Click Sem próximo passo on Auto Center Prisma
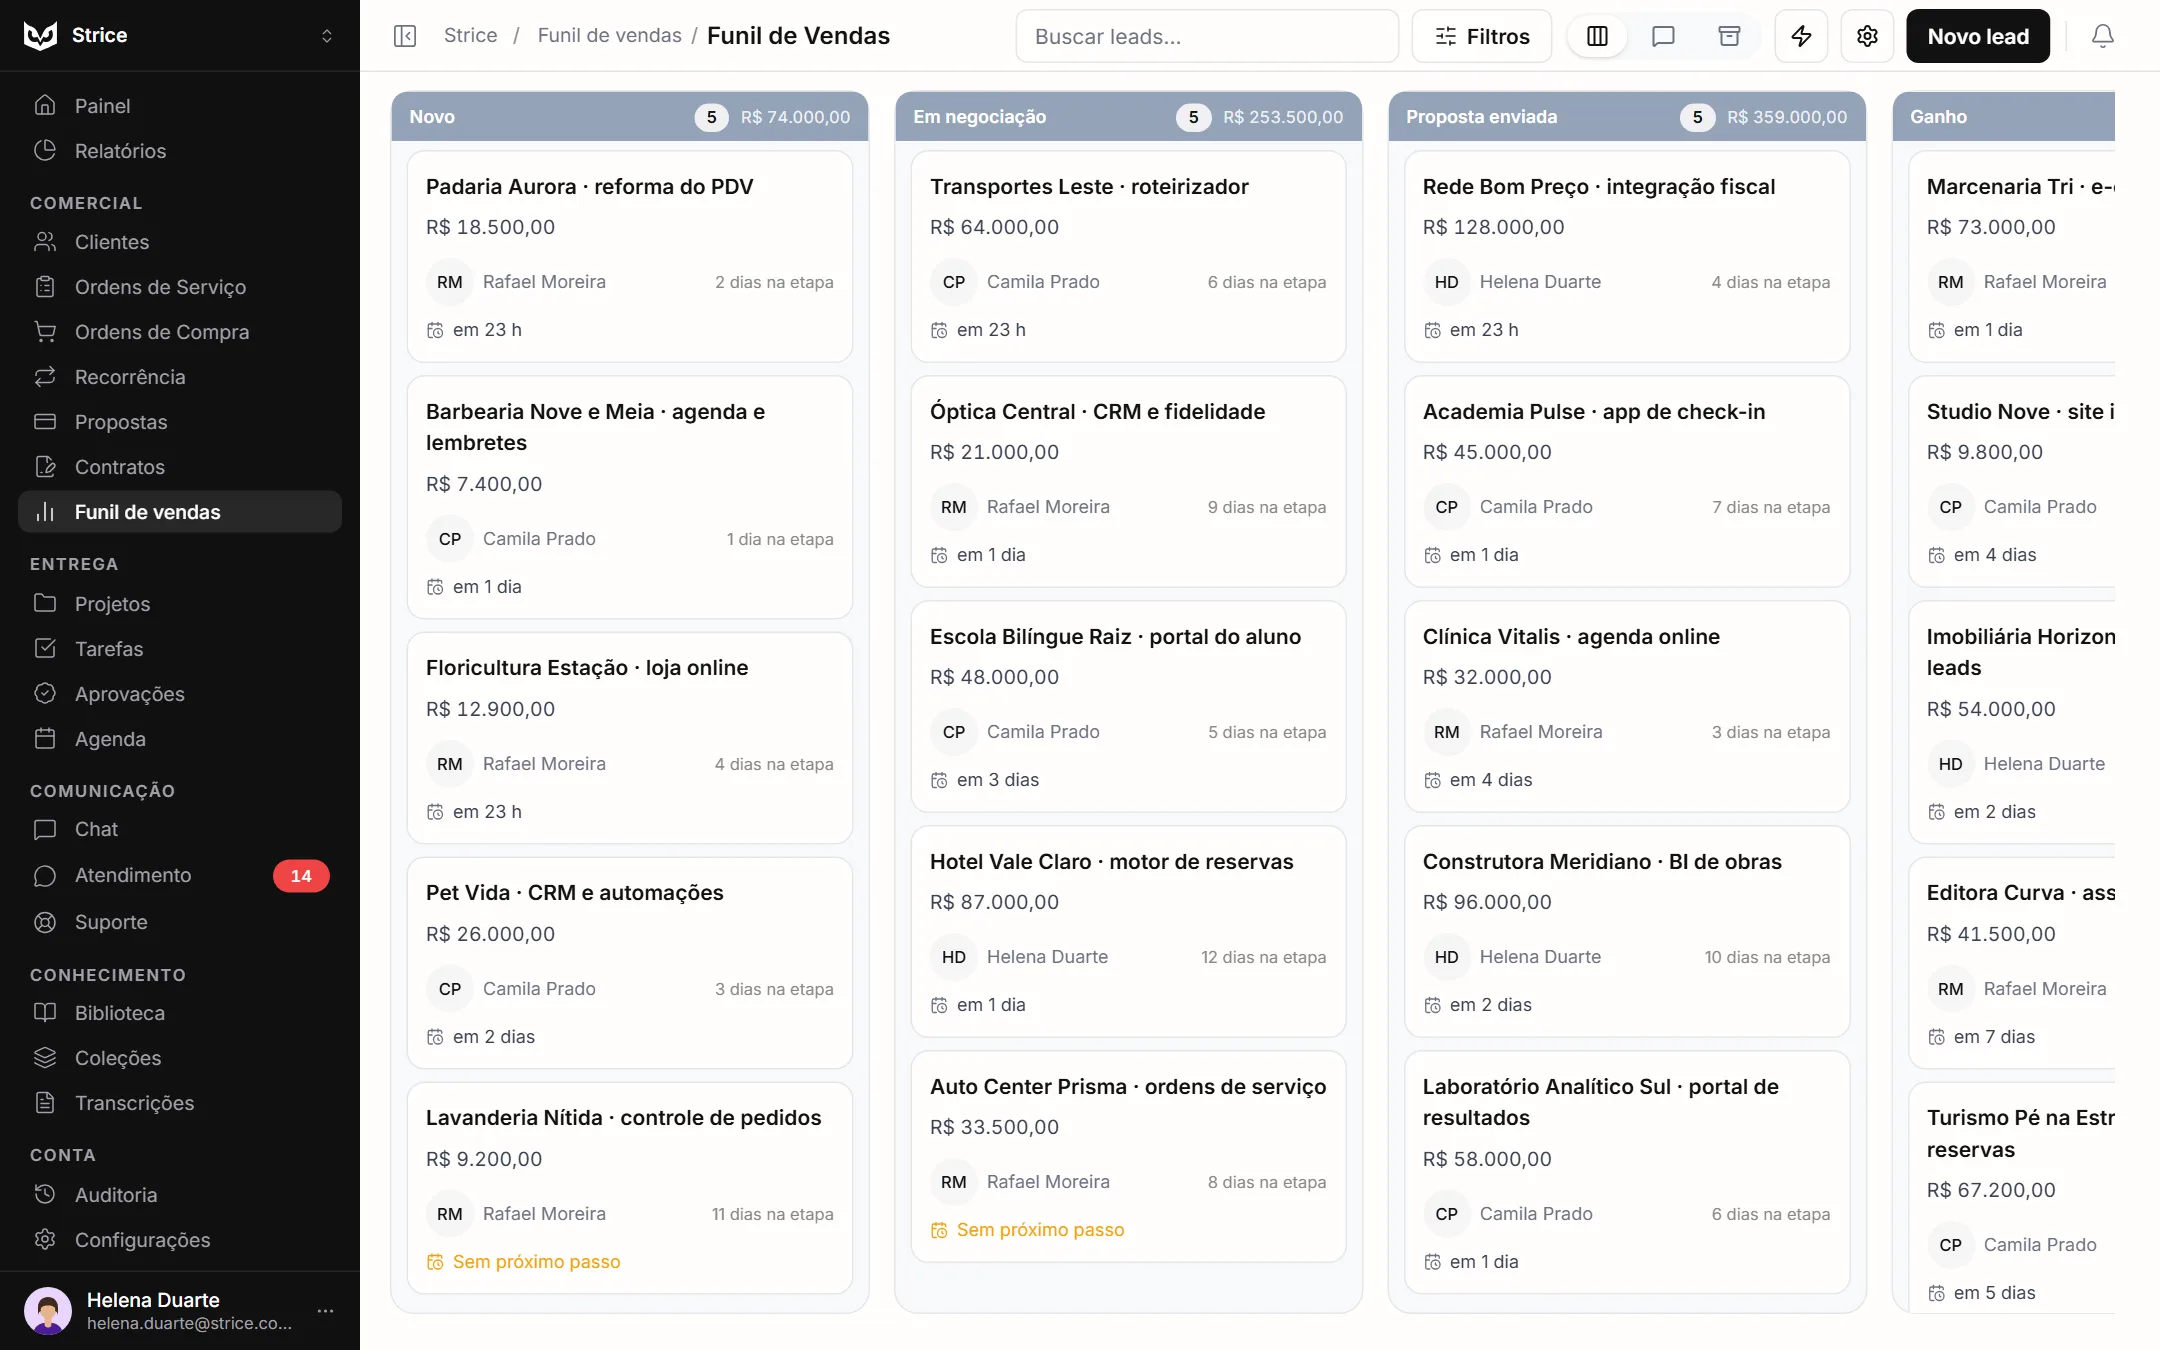Image resolution: width=2160 pixels, height=1350 pixels. click(x=1039, y=1230)
